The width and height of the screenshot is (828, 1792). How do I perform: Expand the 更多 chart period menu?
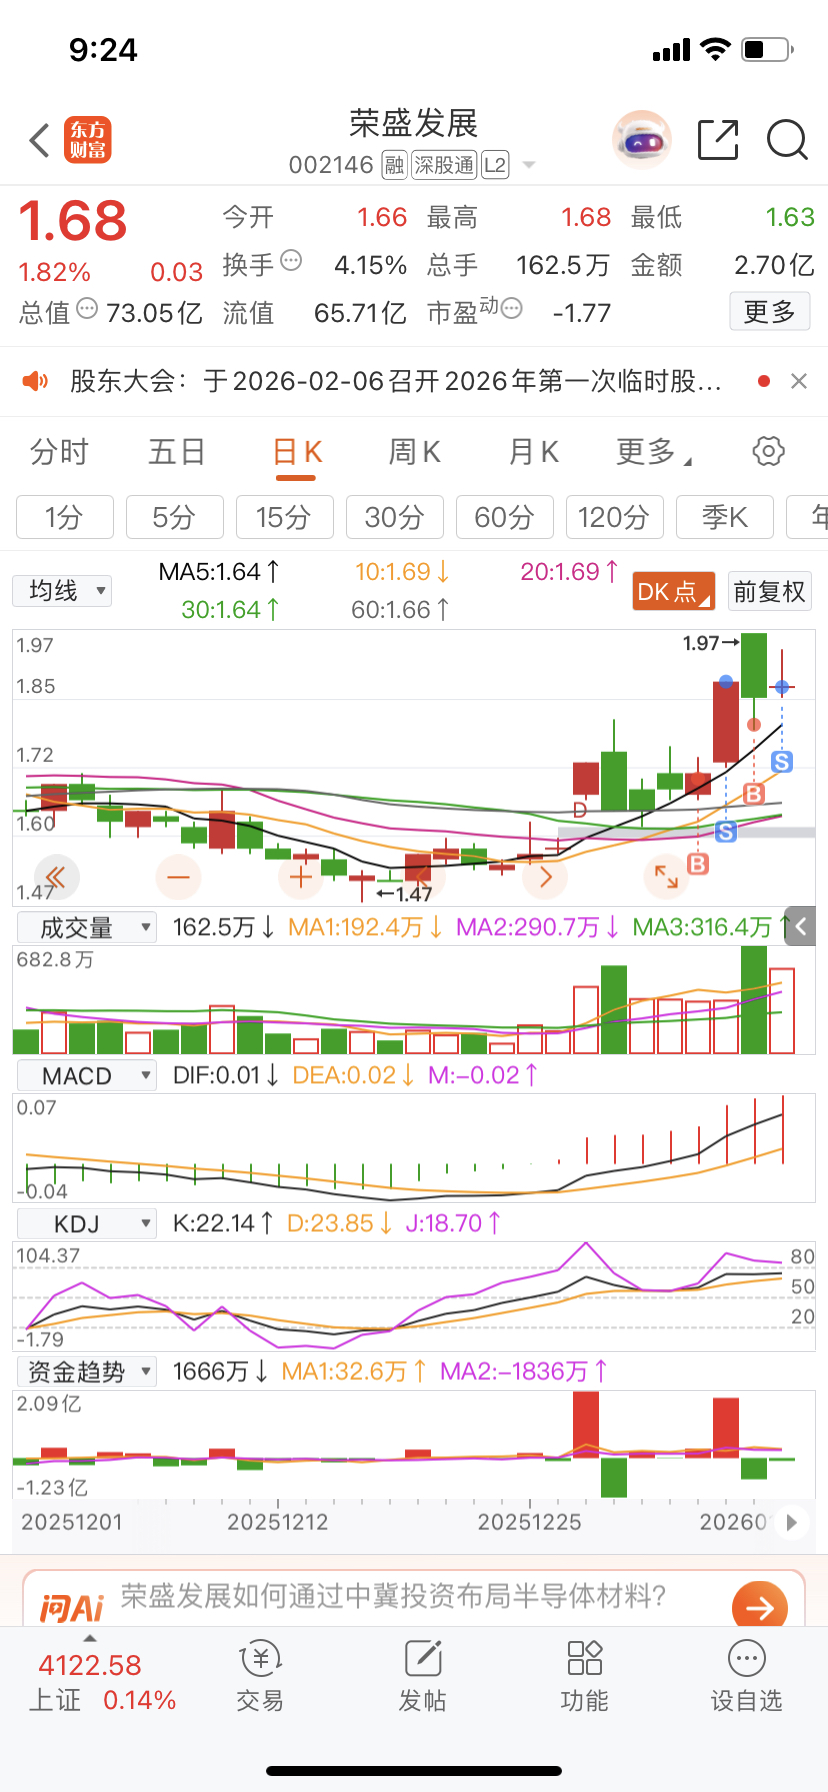click(654, 452)
